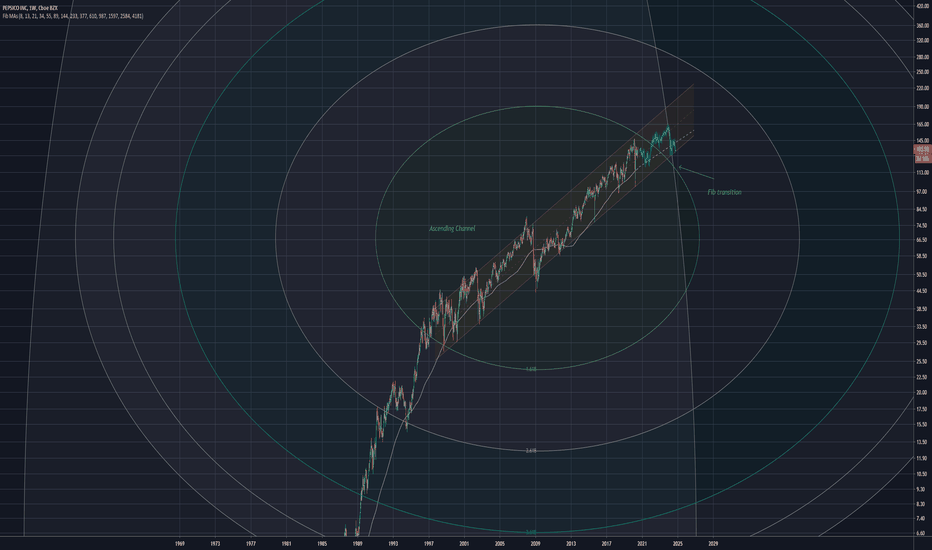Click the 1969 time axis label
The height and width of the screenshot is (550, 932).
tap(180, 543)
